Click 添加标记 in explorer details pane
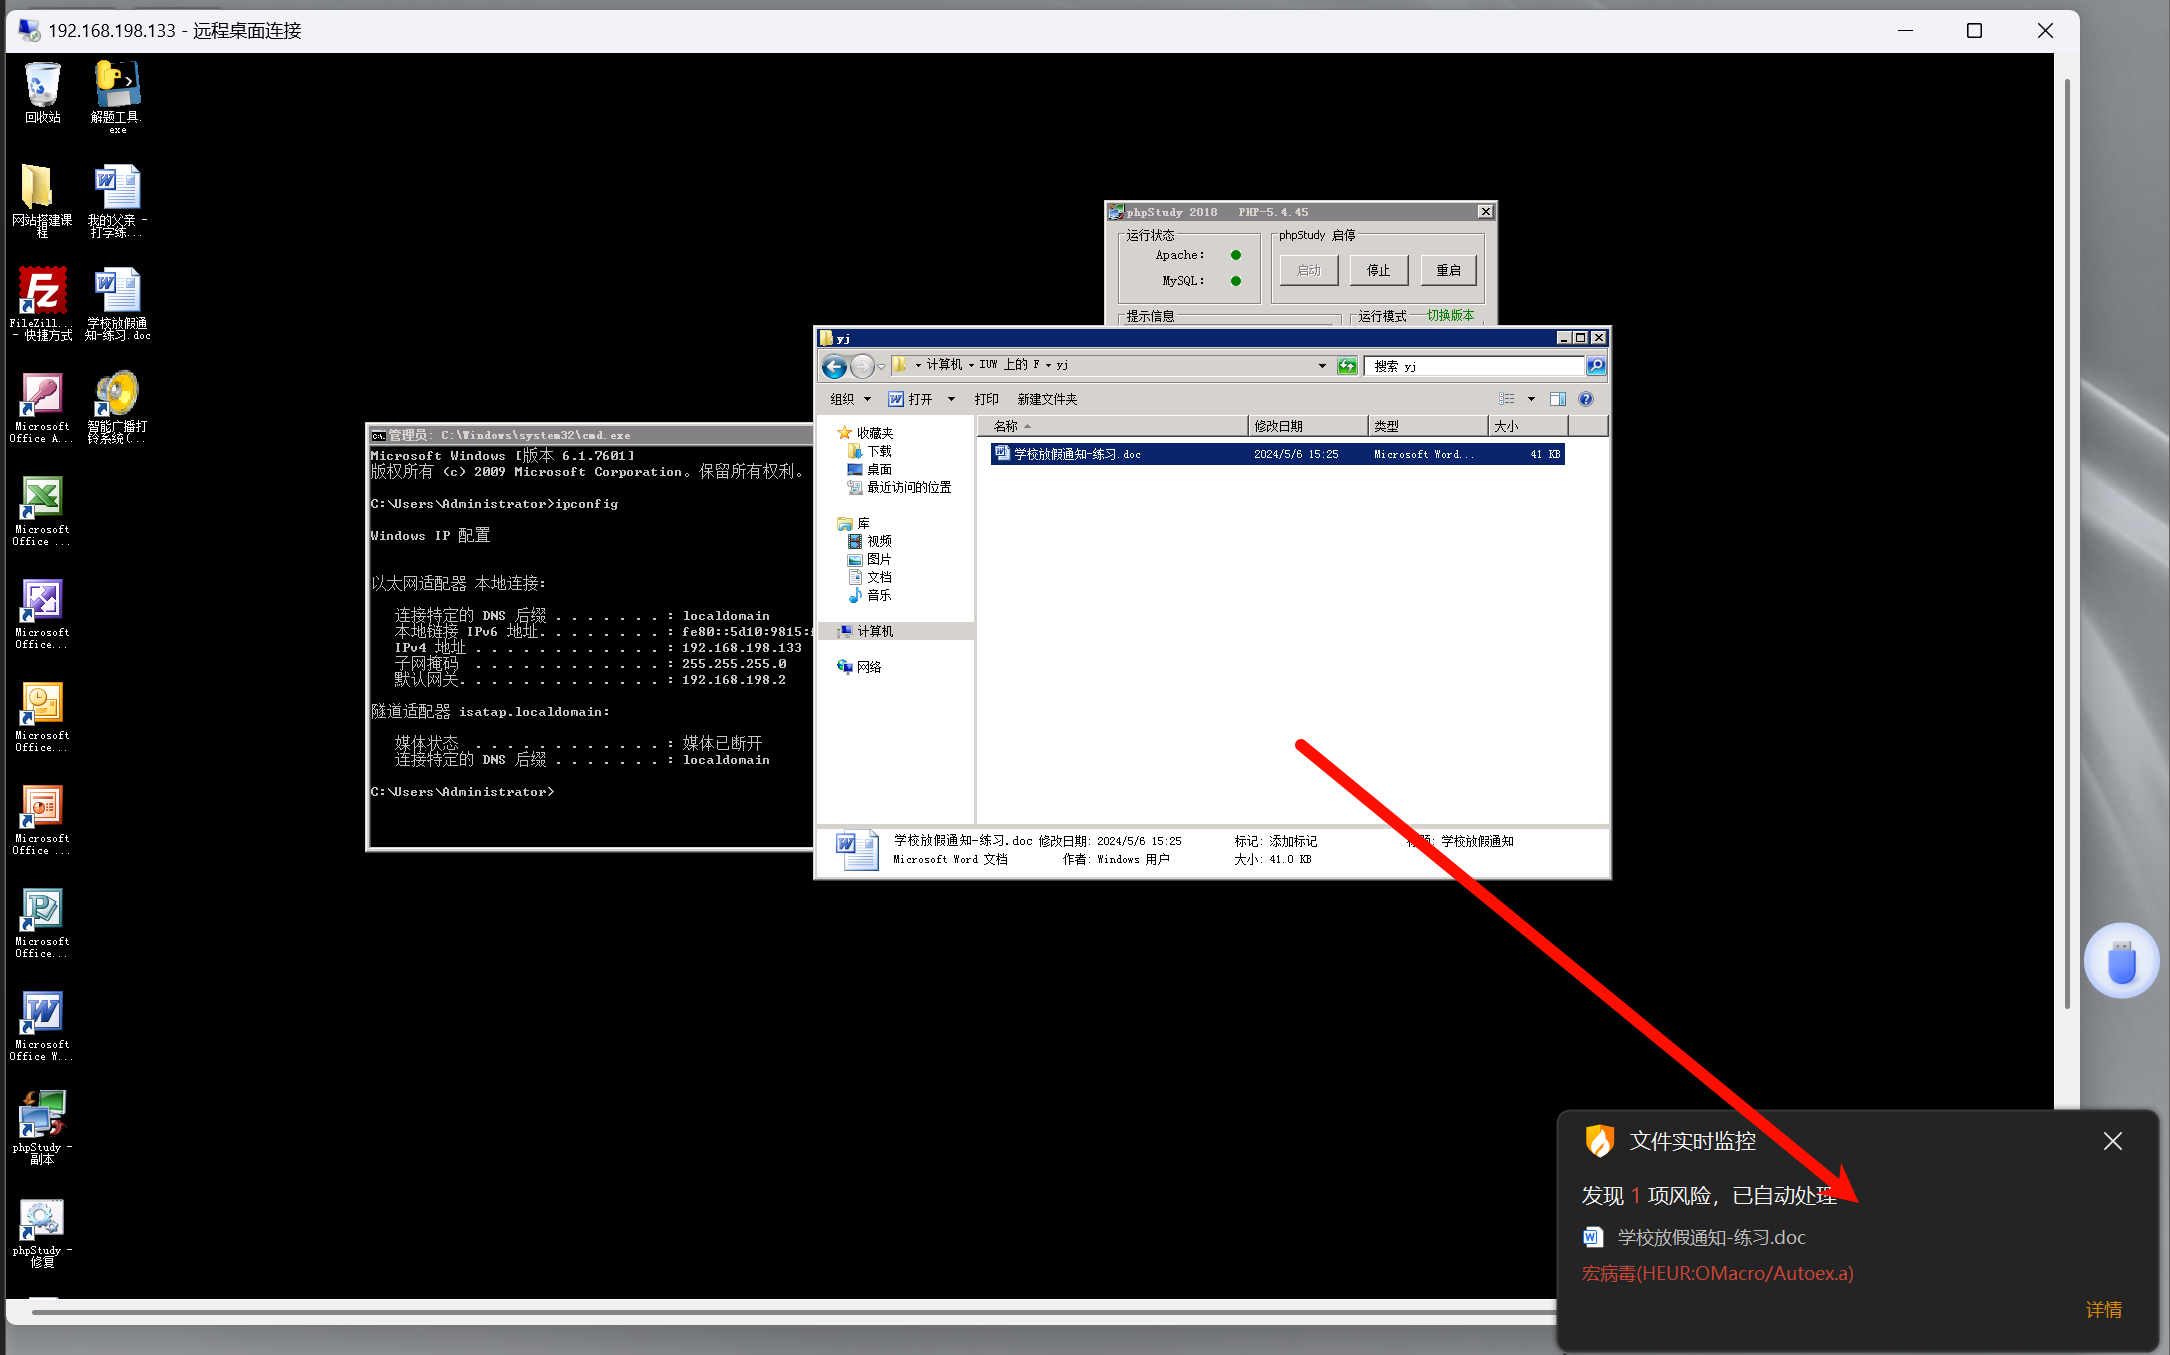Viewport: 2170px width, 1355px height. (1293, 841)
